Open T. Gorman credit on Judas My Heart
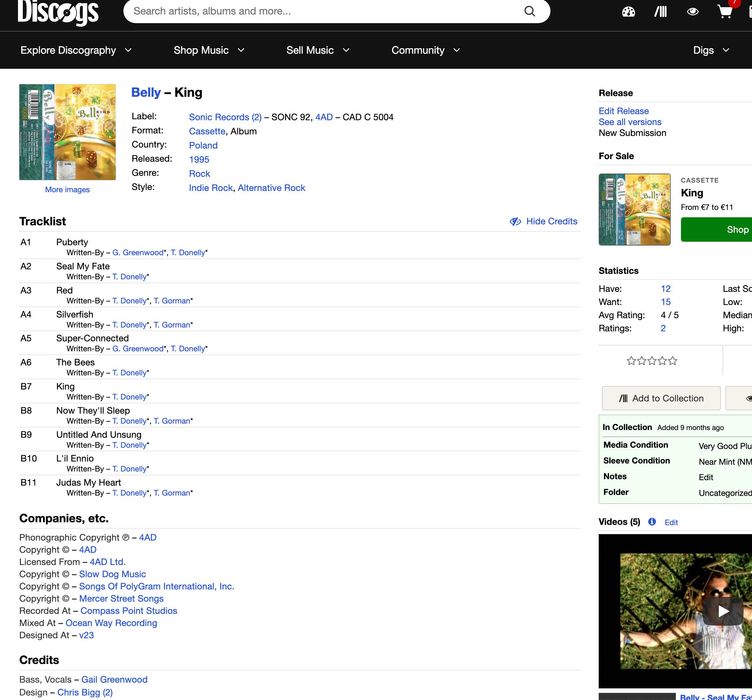The width and height of the screenshot is (752, 700). [172, 493]
